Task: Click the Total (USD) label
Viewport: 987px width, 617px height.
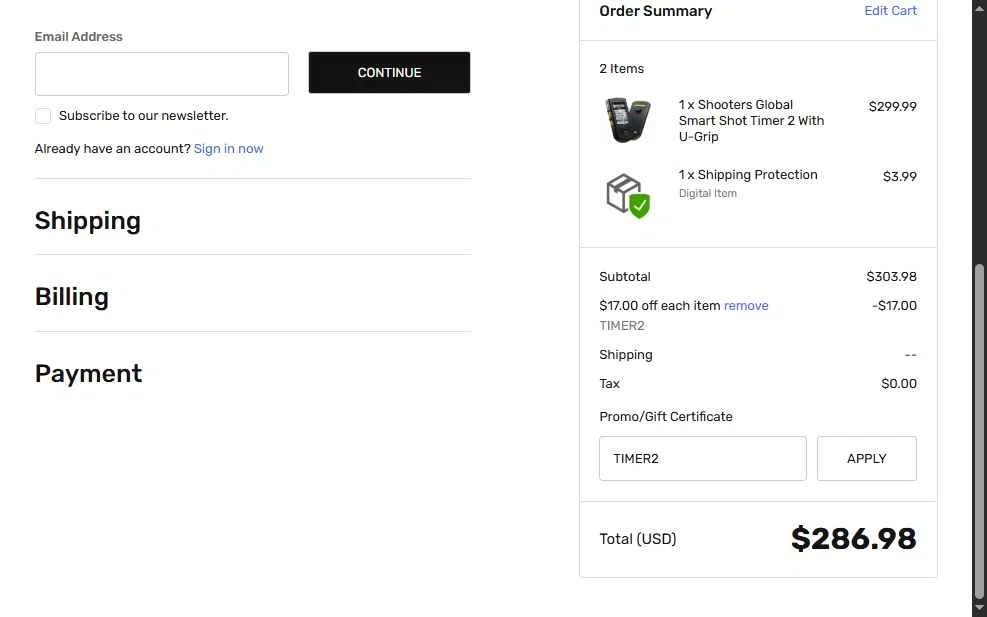Action: click(x=638, y=539)
